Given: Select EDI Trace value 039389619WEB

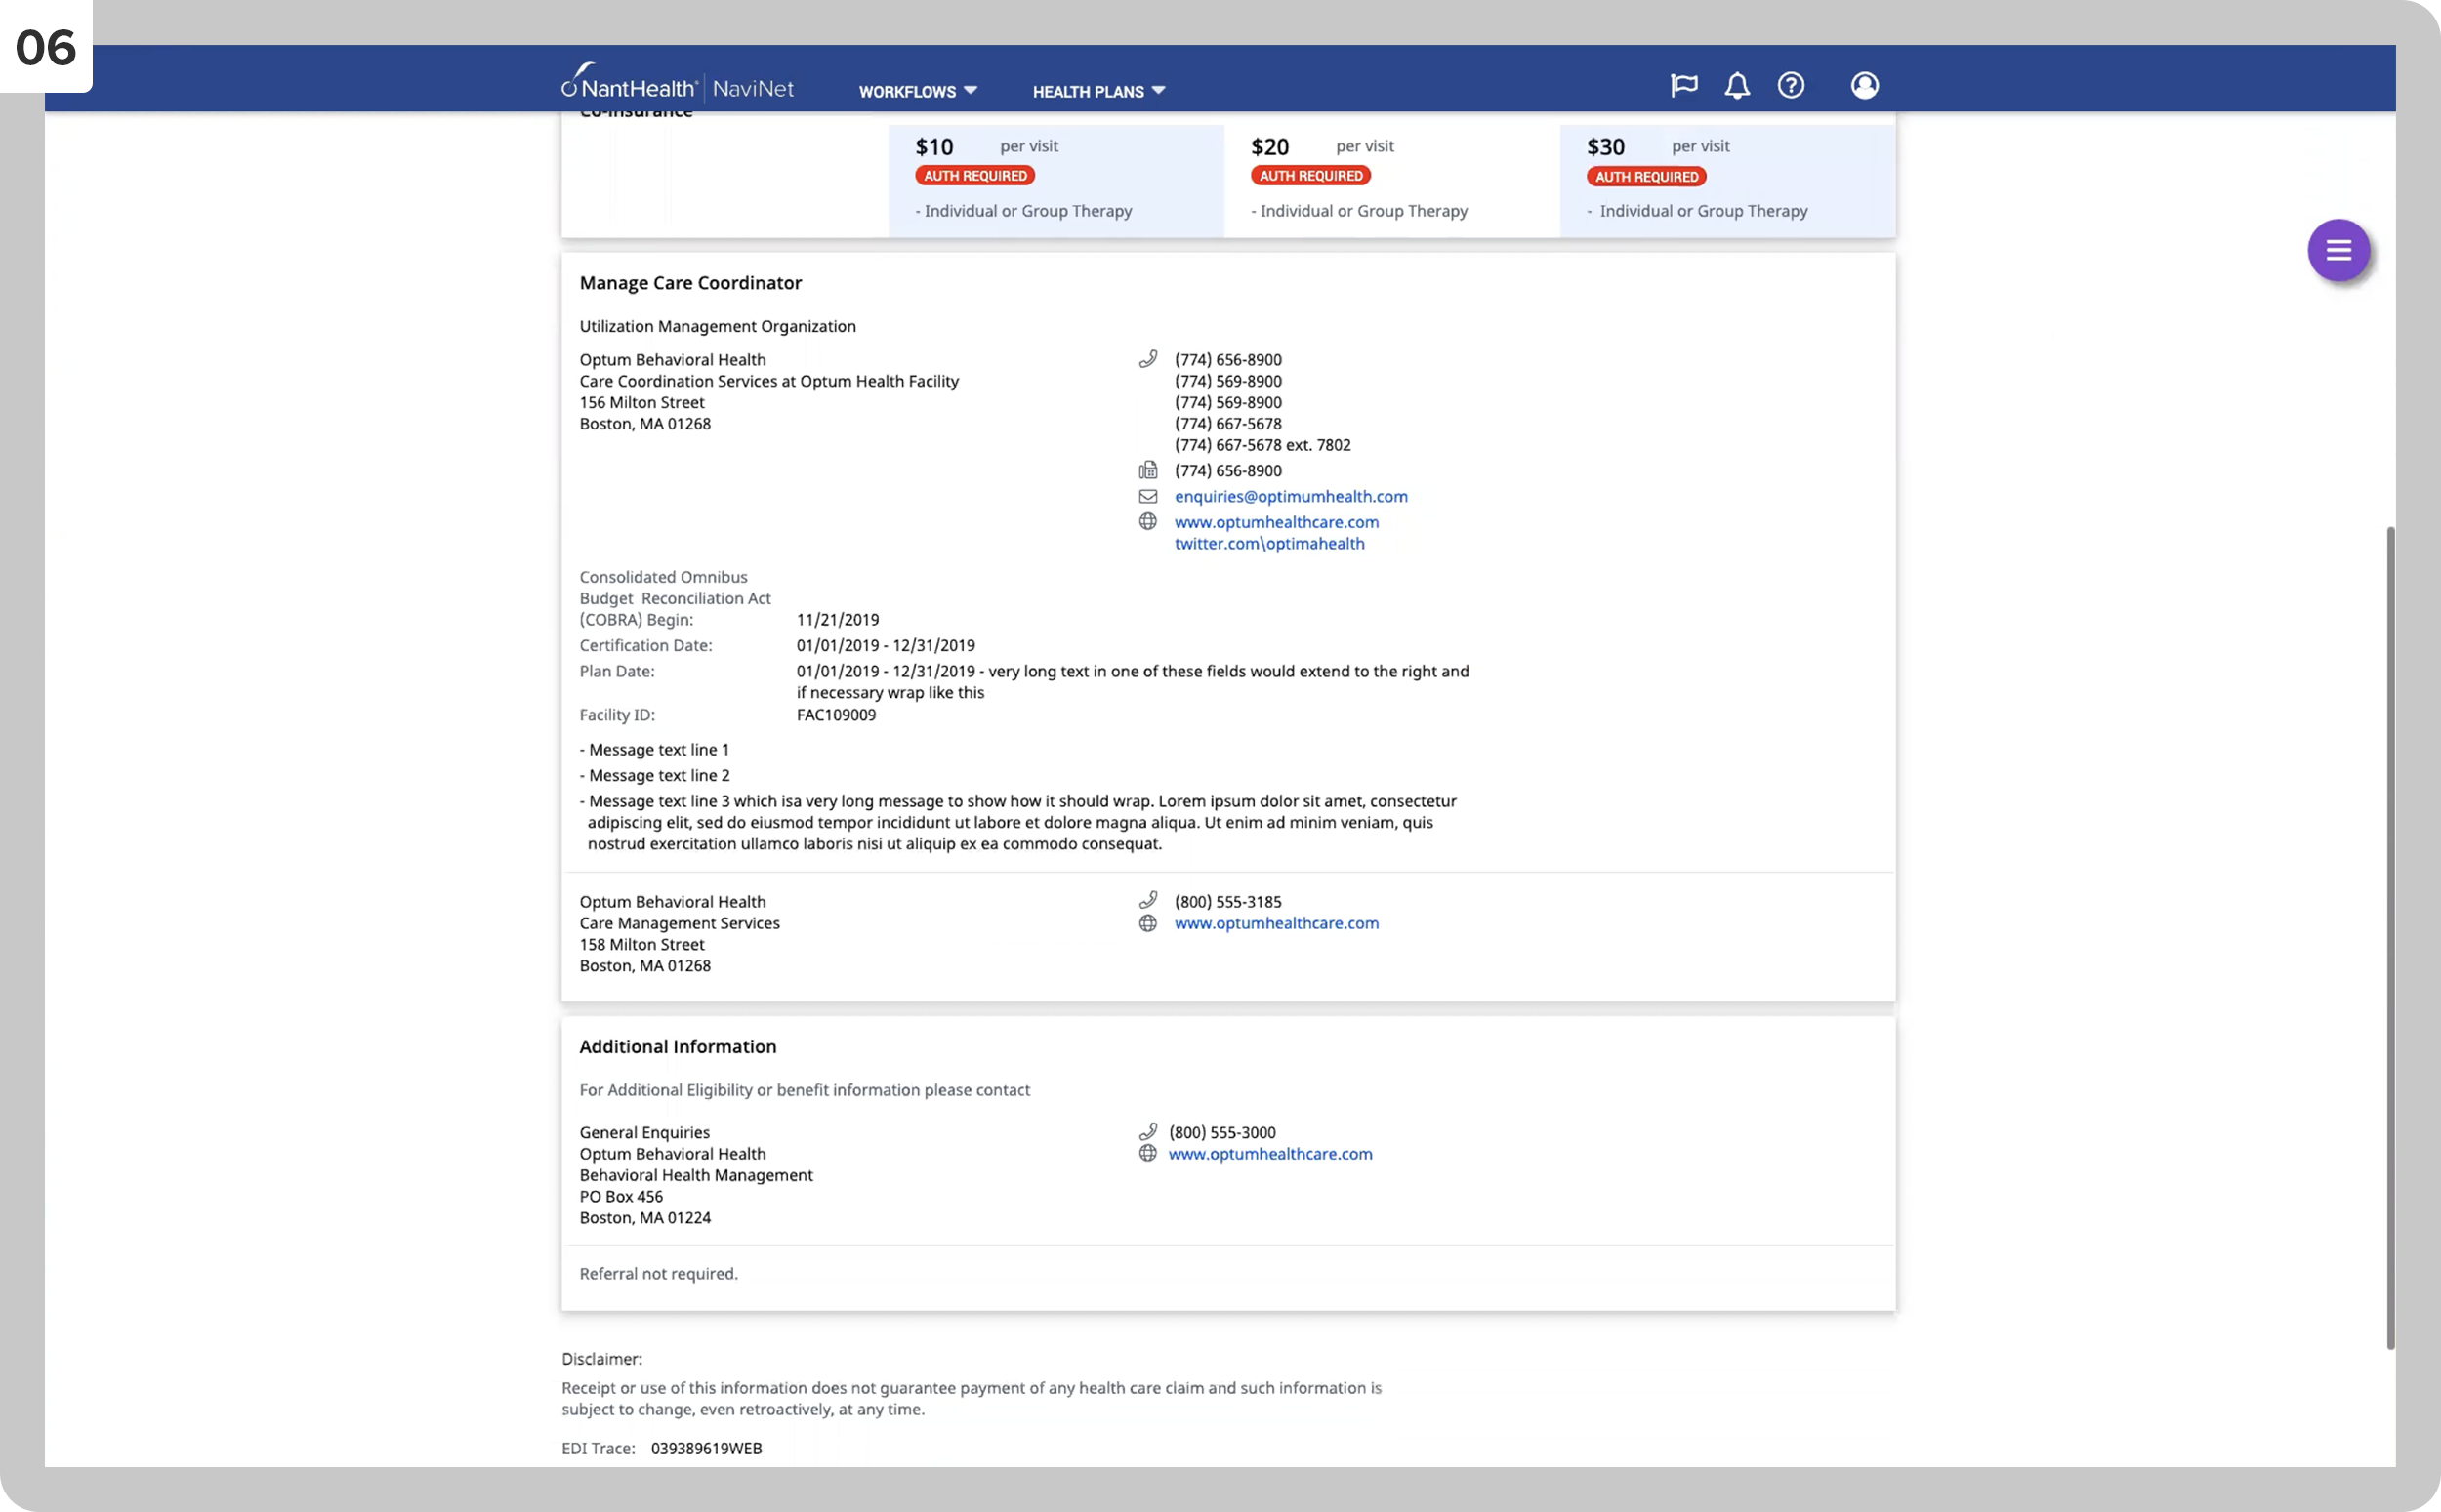Looking at the screenshot, I should [706, 1448].
